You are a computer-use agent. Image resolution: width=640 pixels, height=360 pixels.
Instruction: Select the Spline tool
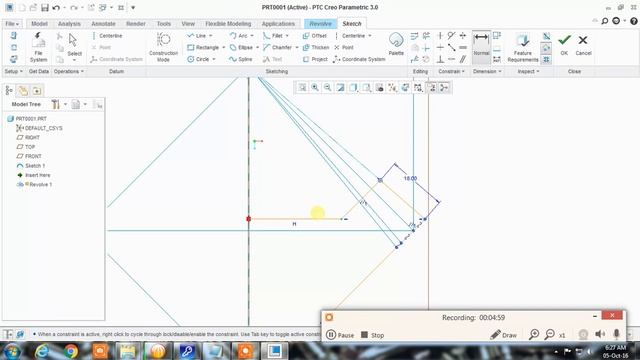[x=241, y=59]
